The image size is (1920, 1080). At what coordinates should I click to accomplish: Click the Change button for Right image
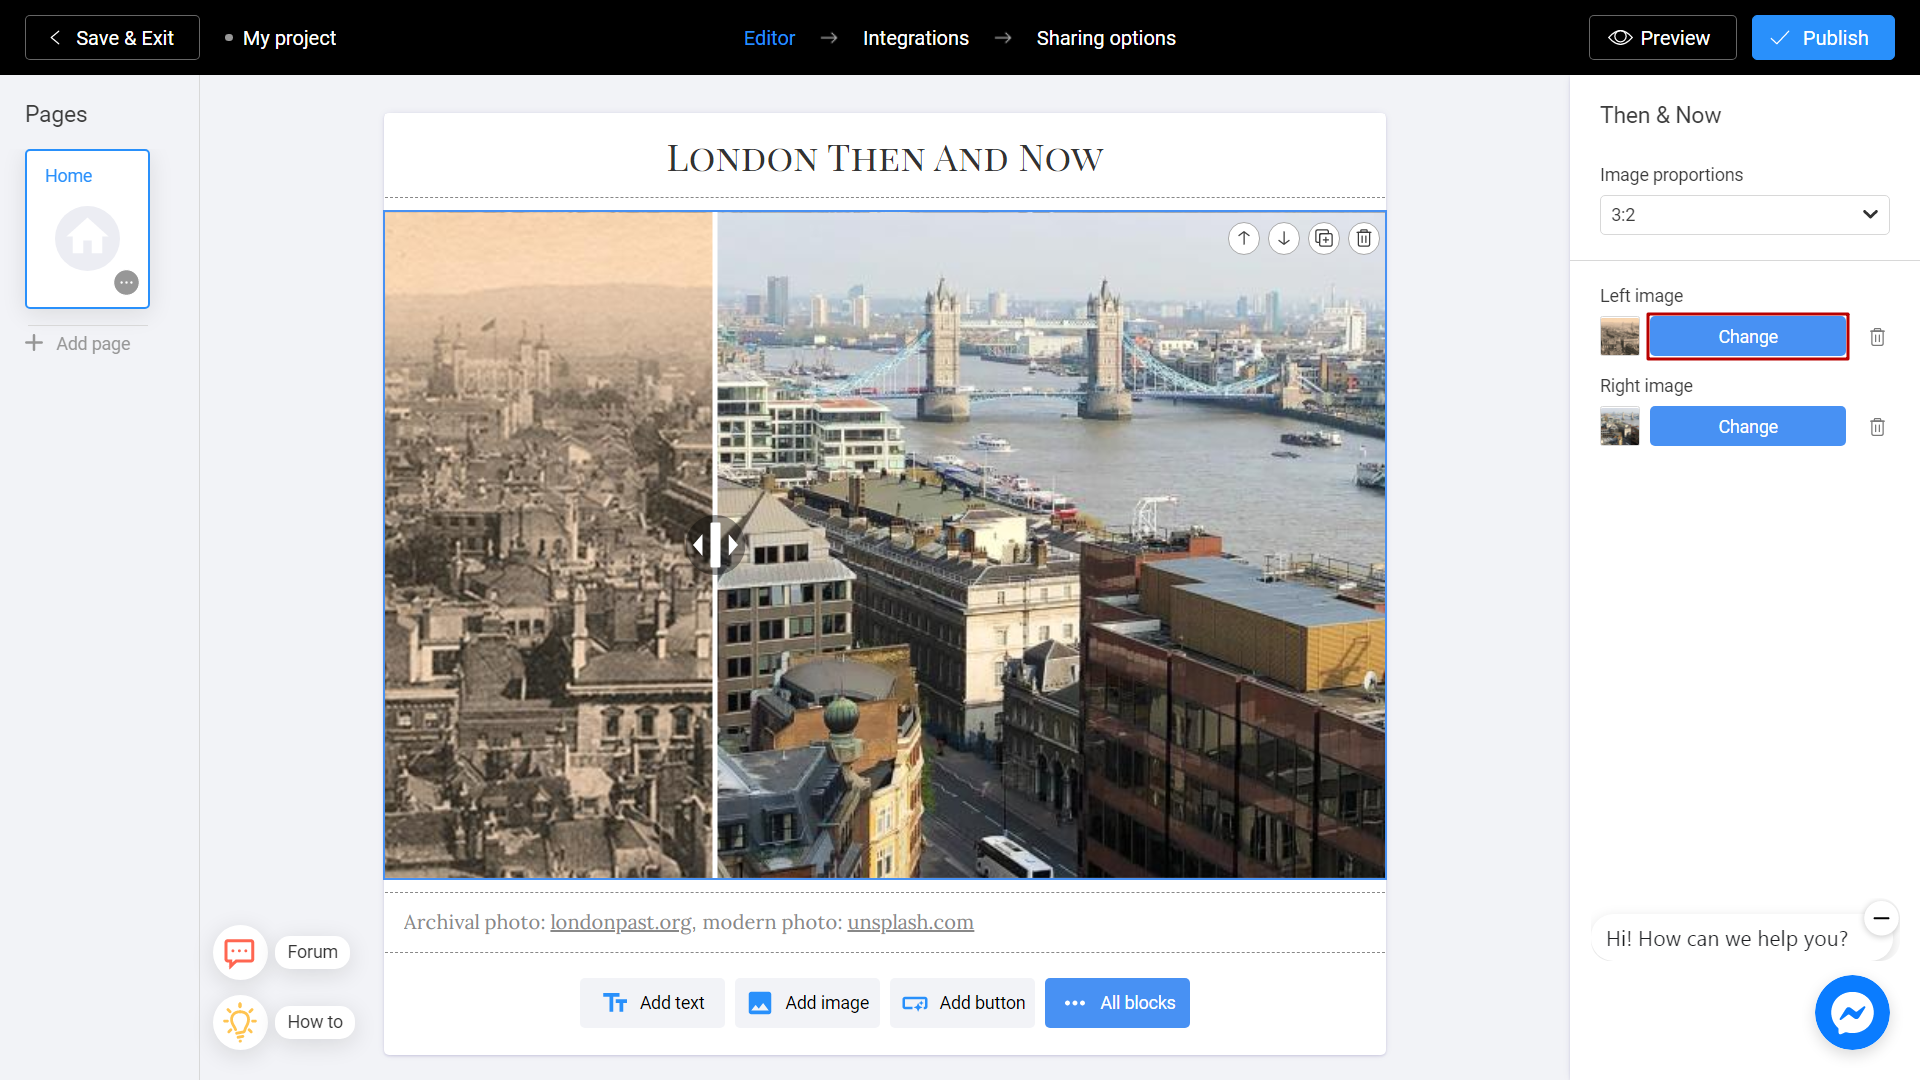tap(1747, 426)
